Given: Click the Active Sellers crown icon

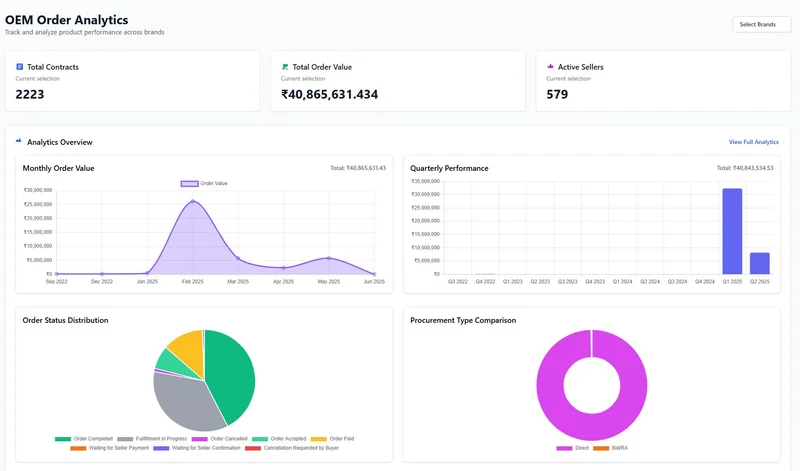Looking at the screenshot, I should tap(550, 66).
